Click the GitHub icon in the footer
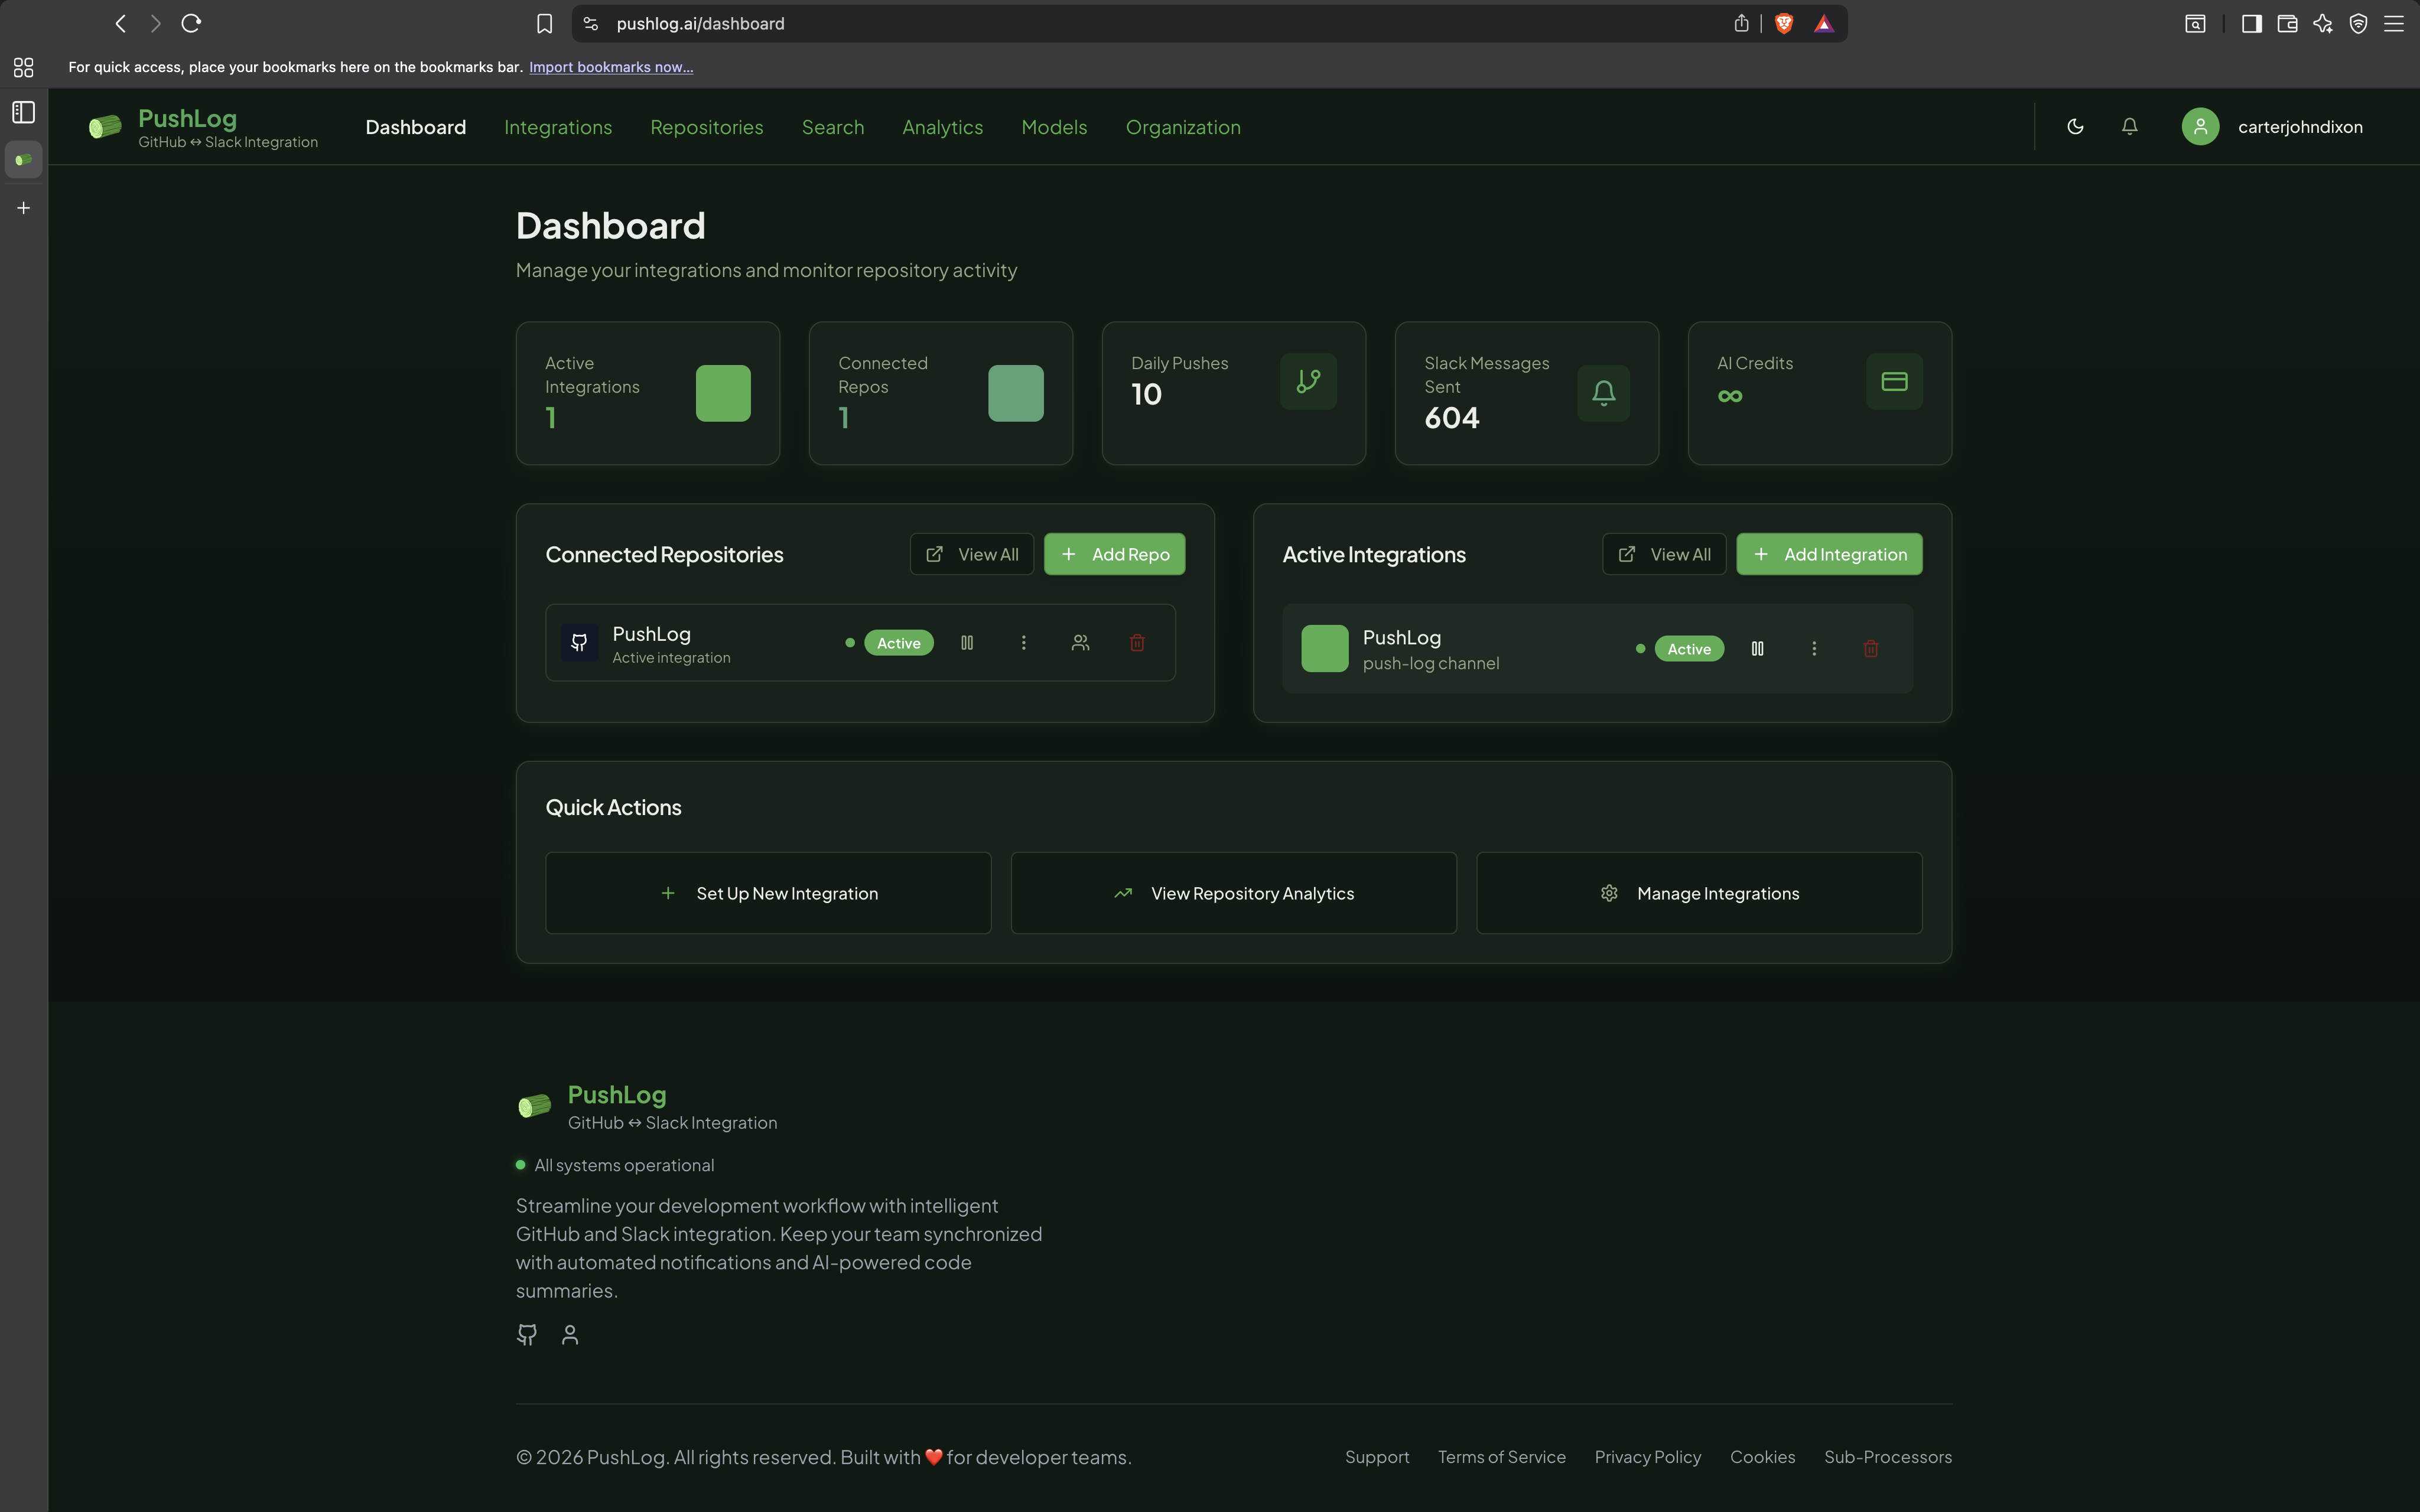The width and height of the screenshot is (2420, 1512). tap(527, 1335)
